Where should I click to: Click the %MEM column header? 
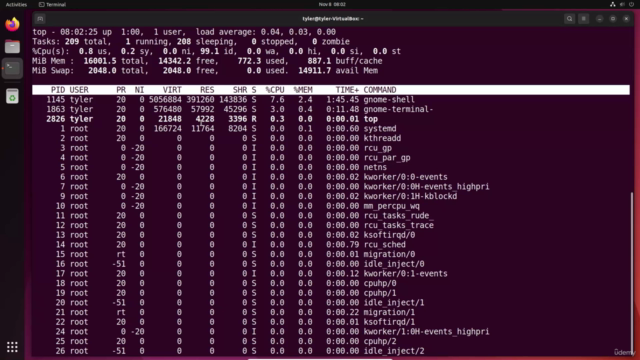point(302,90)
